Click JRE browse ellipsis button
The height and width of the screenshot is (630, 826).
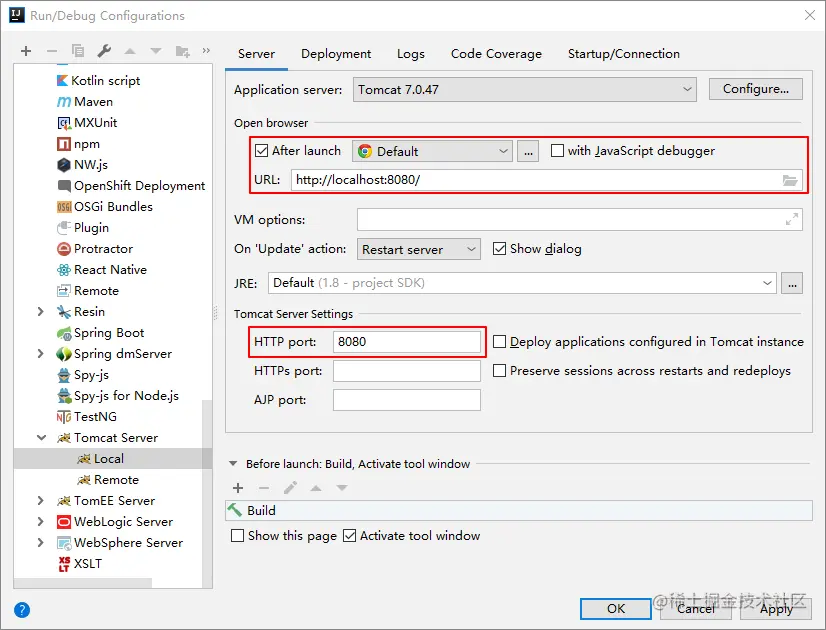[792, 283]
